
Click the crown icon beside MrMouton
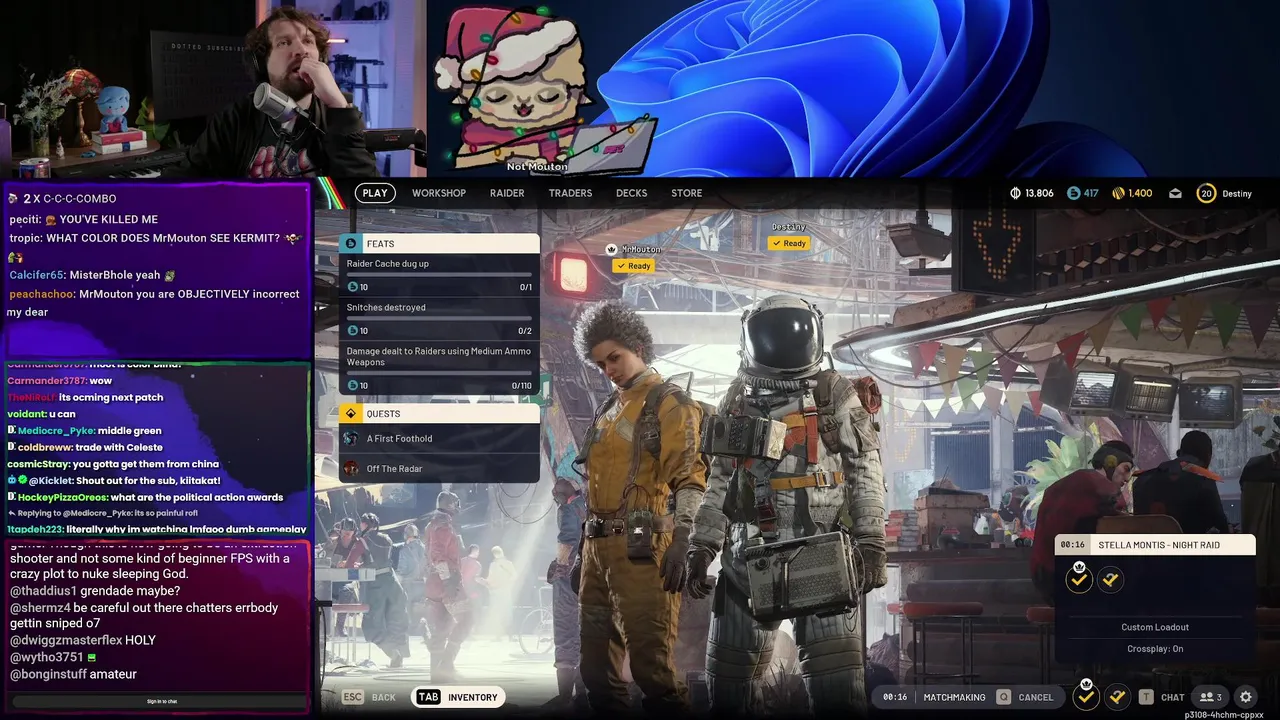click(x=613, y=249)
